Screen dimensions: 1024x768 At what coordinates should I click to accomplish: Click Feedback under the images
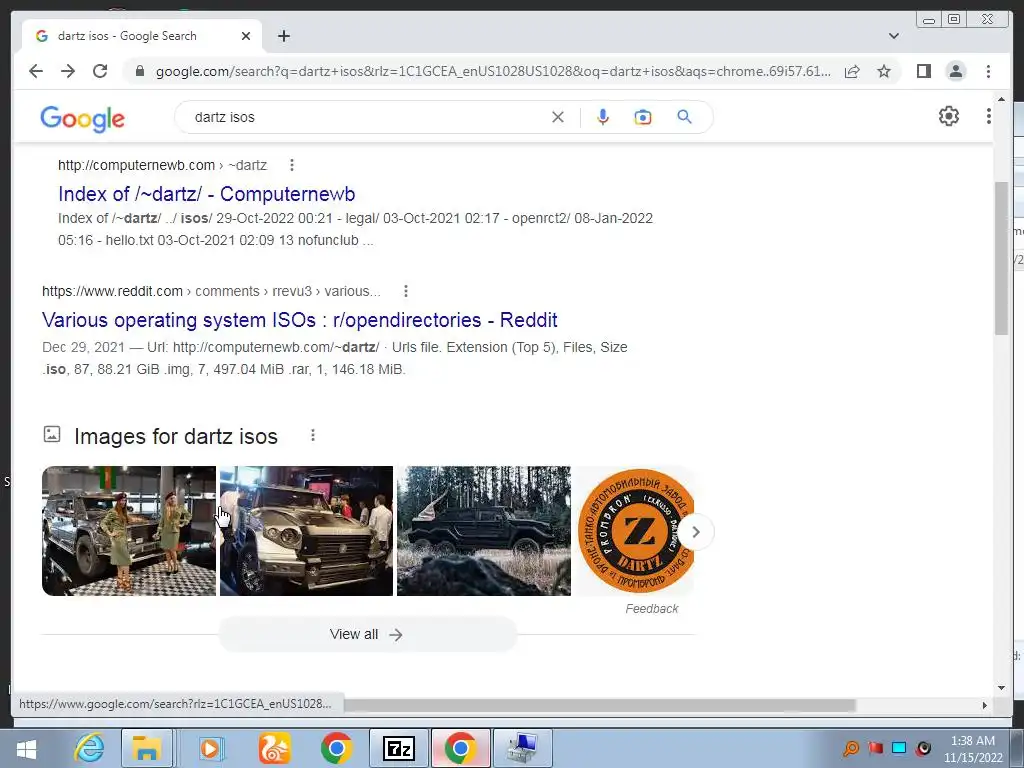[652, 609]
